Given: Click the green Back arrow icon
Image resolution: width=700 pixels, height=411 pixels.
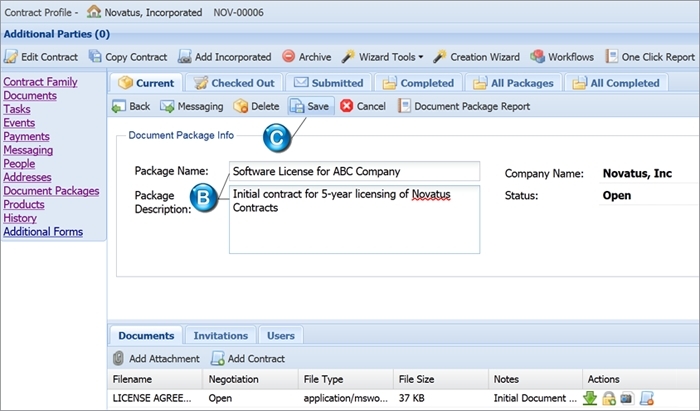Looking at the screenshot, I should (x=119, y=106).
